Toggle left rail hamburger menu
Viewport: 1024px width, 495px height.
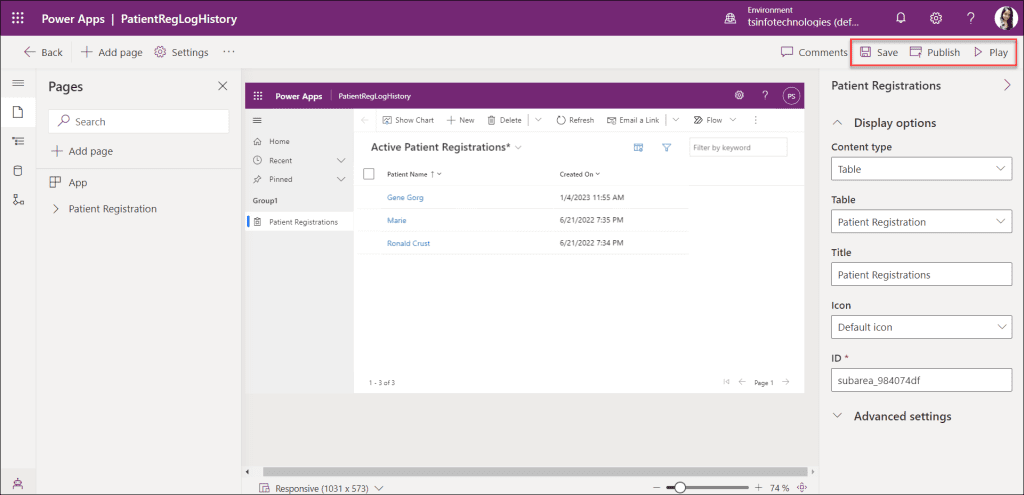point(18,84)
